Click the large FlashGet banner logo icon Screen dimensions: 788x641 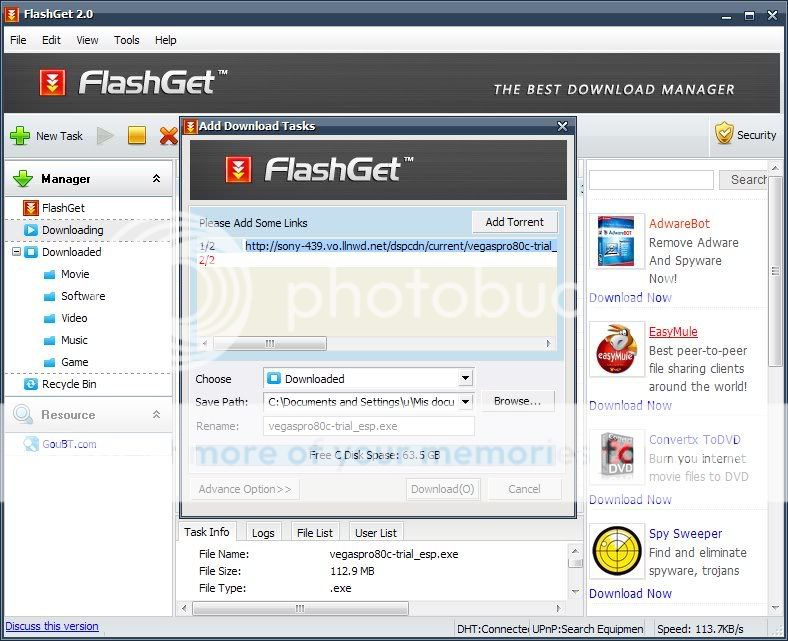pyautogui.click(x=52, y=82)
